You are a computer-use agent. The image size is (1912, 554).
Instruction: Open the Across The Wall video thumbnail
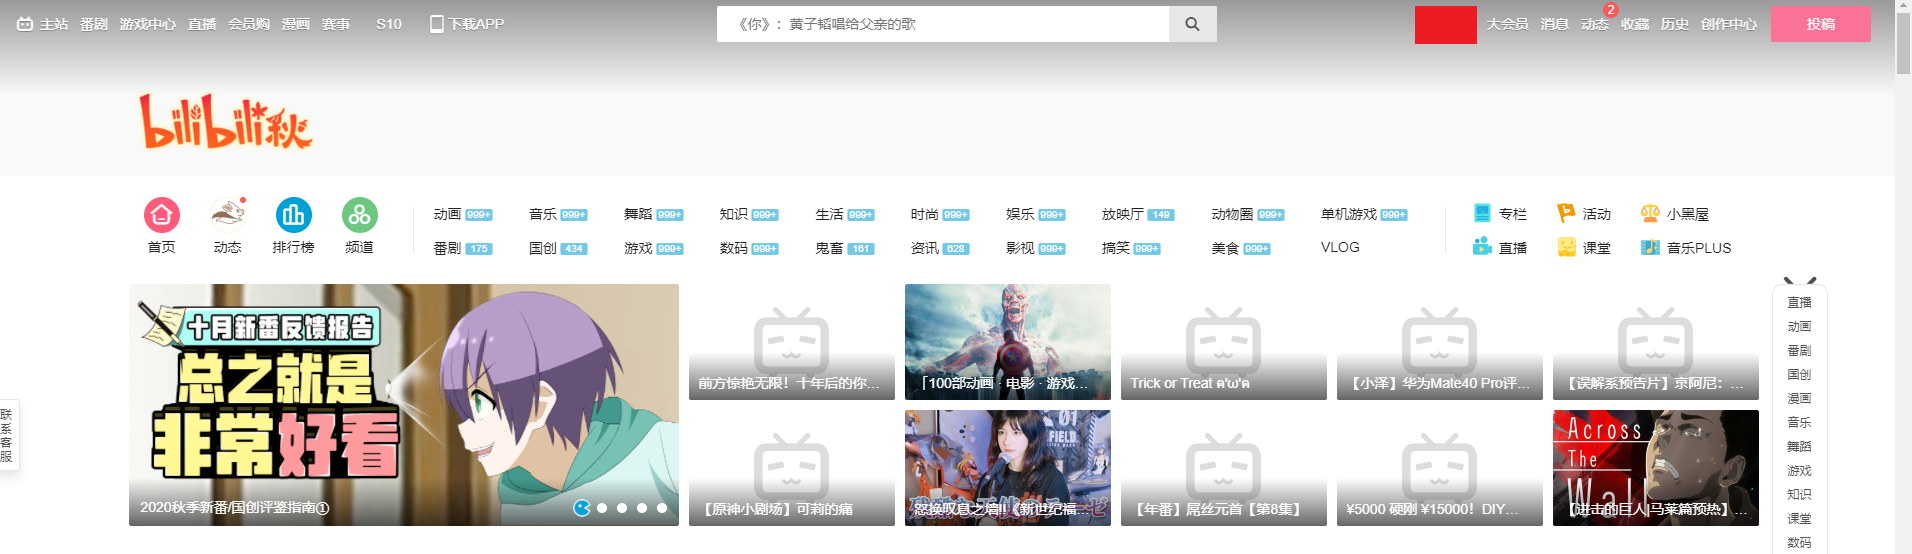[x=1656, y=468]
